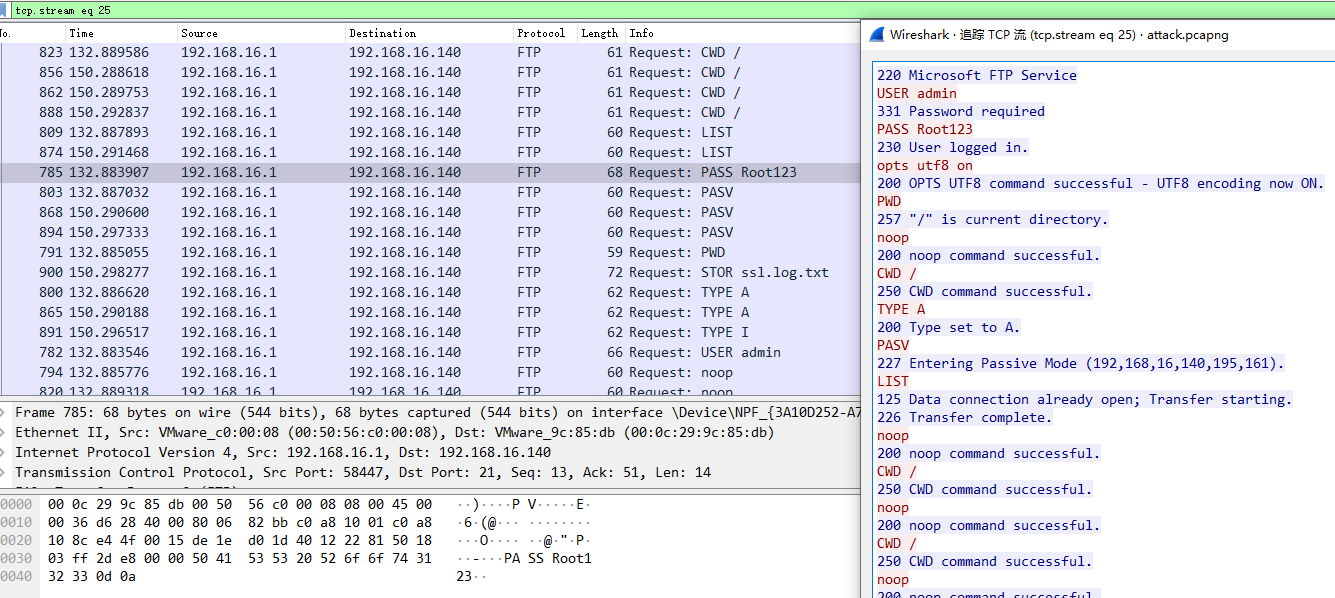
Task: Select packet 891 TYPE I row
Action: pyautogui.click(x=430, y=332)
